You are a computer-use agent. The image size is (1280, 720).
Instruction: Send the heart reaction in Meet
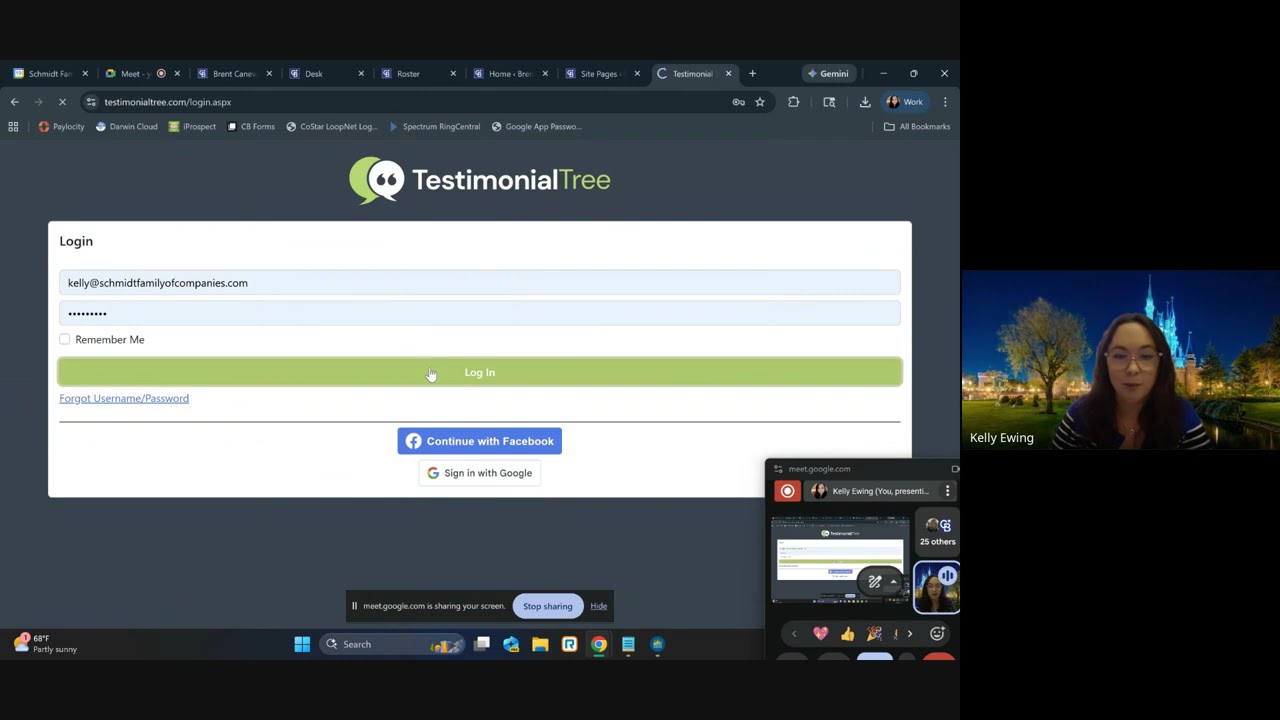point(820,634)
